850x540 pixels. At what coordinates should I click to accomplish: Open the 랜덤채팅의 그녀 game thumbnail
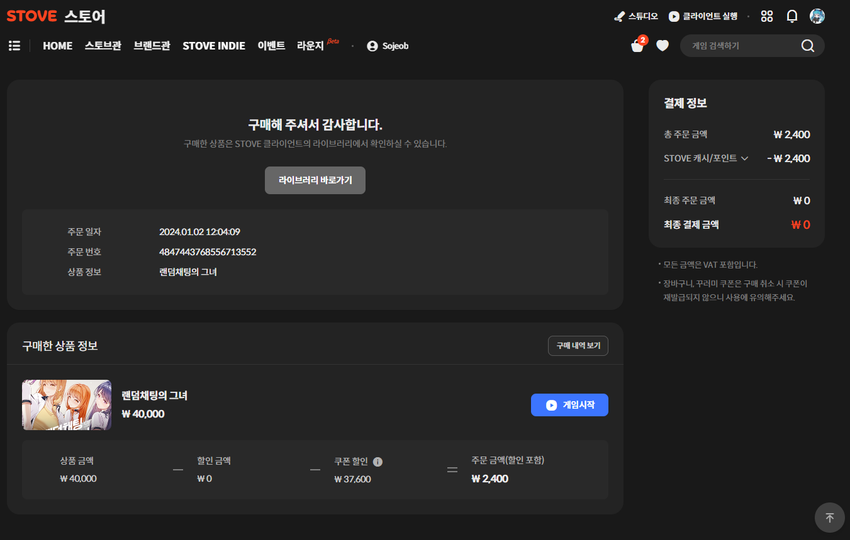[67, 405]
